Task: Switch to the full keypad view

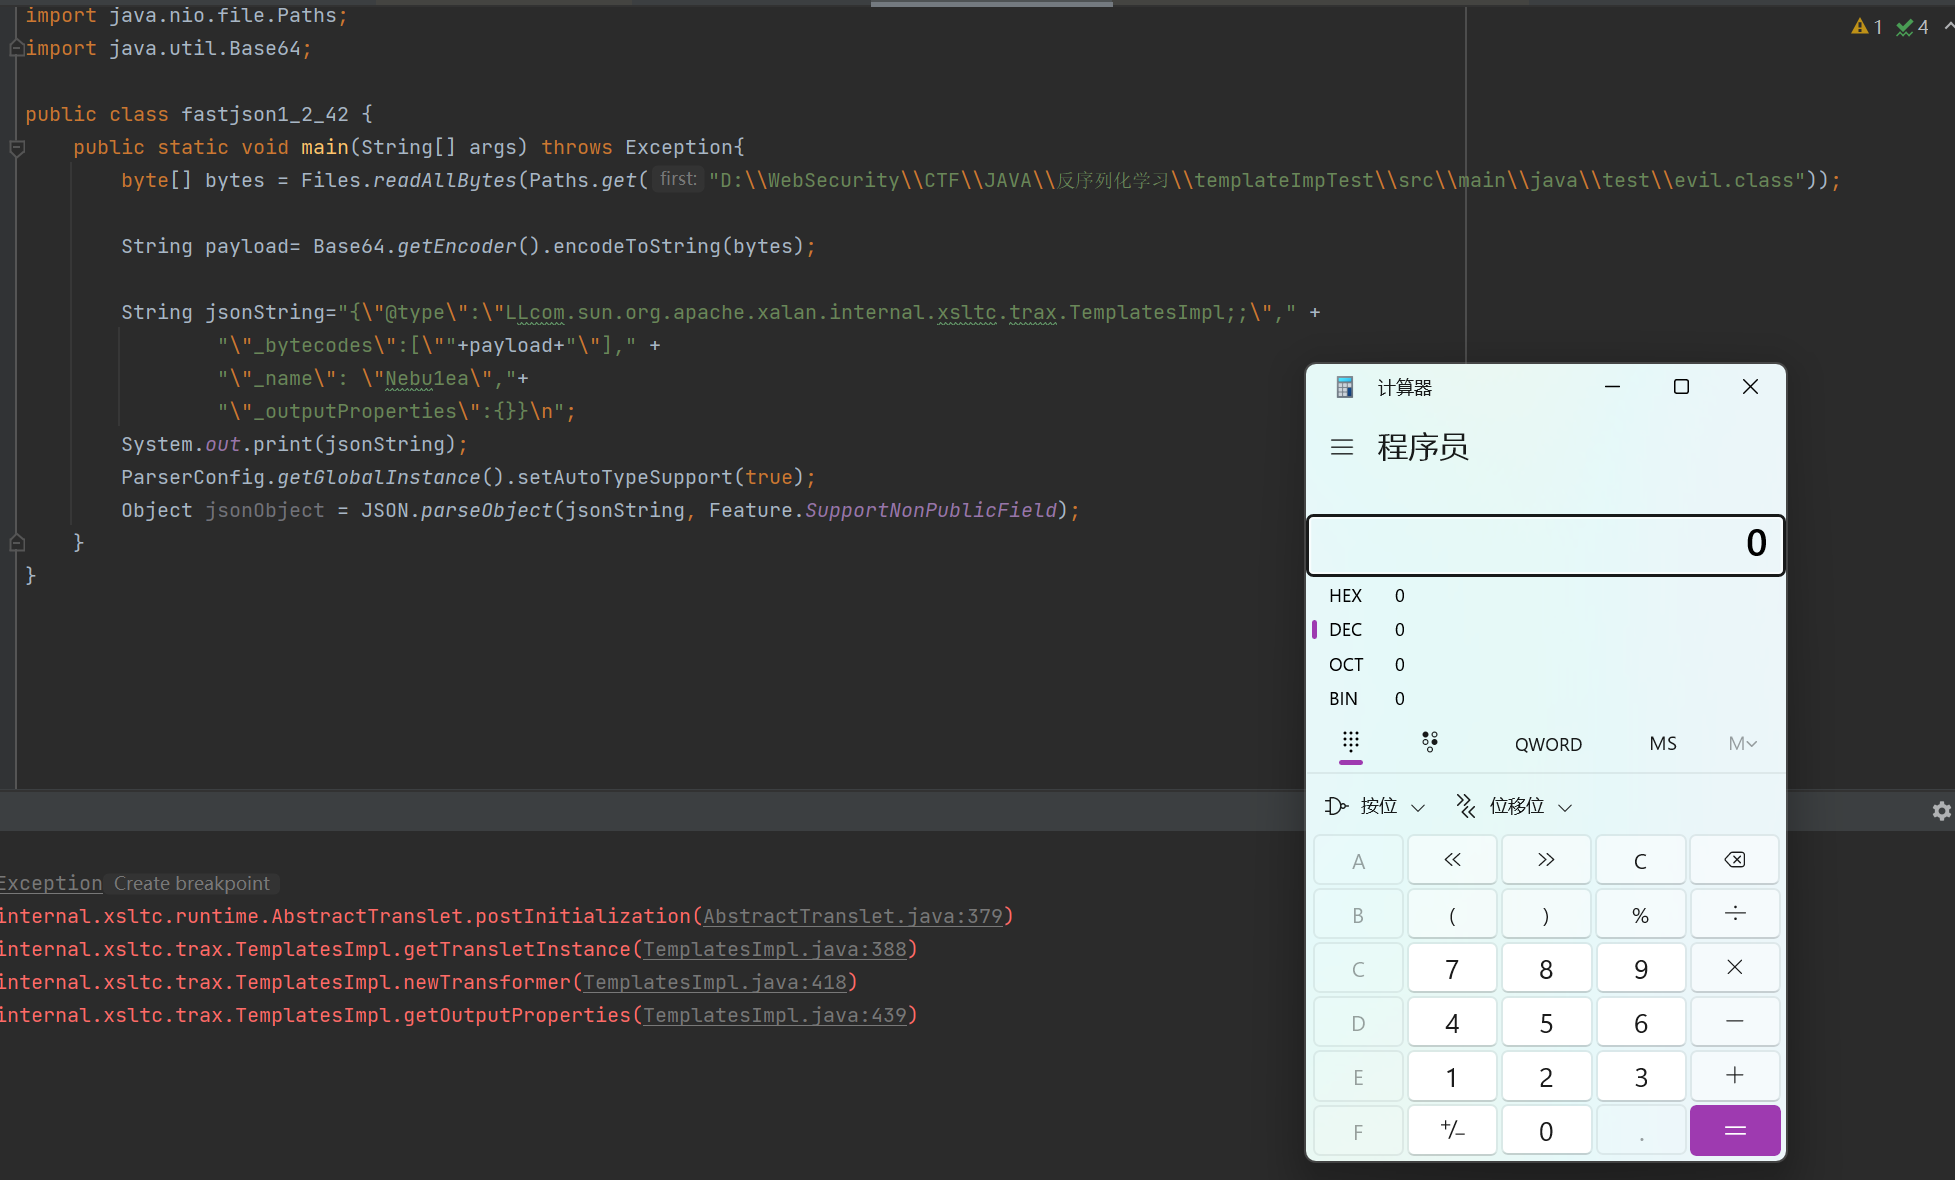Action: click(x=1351, y=742)
